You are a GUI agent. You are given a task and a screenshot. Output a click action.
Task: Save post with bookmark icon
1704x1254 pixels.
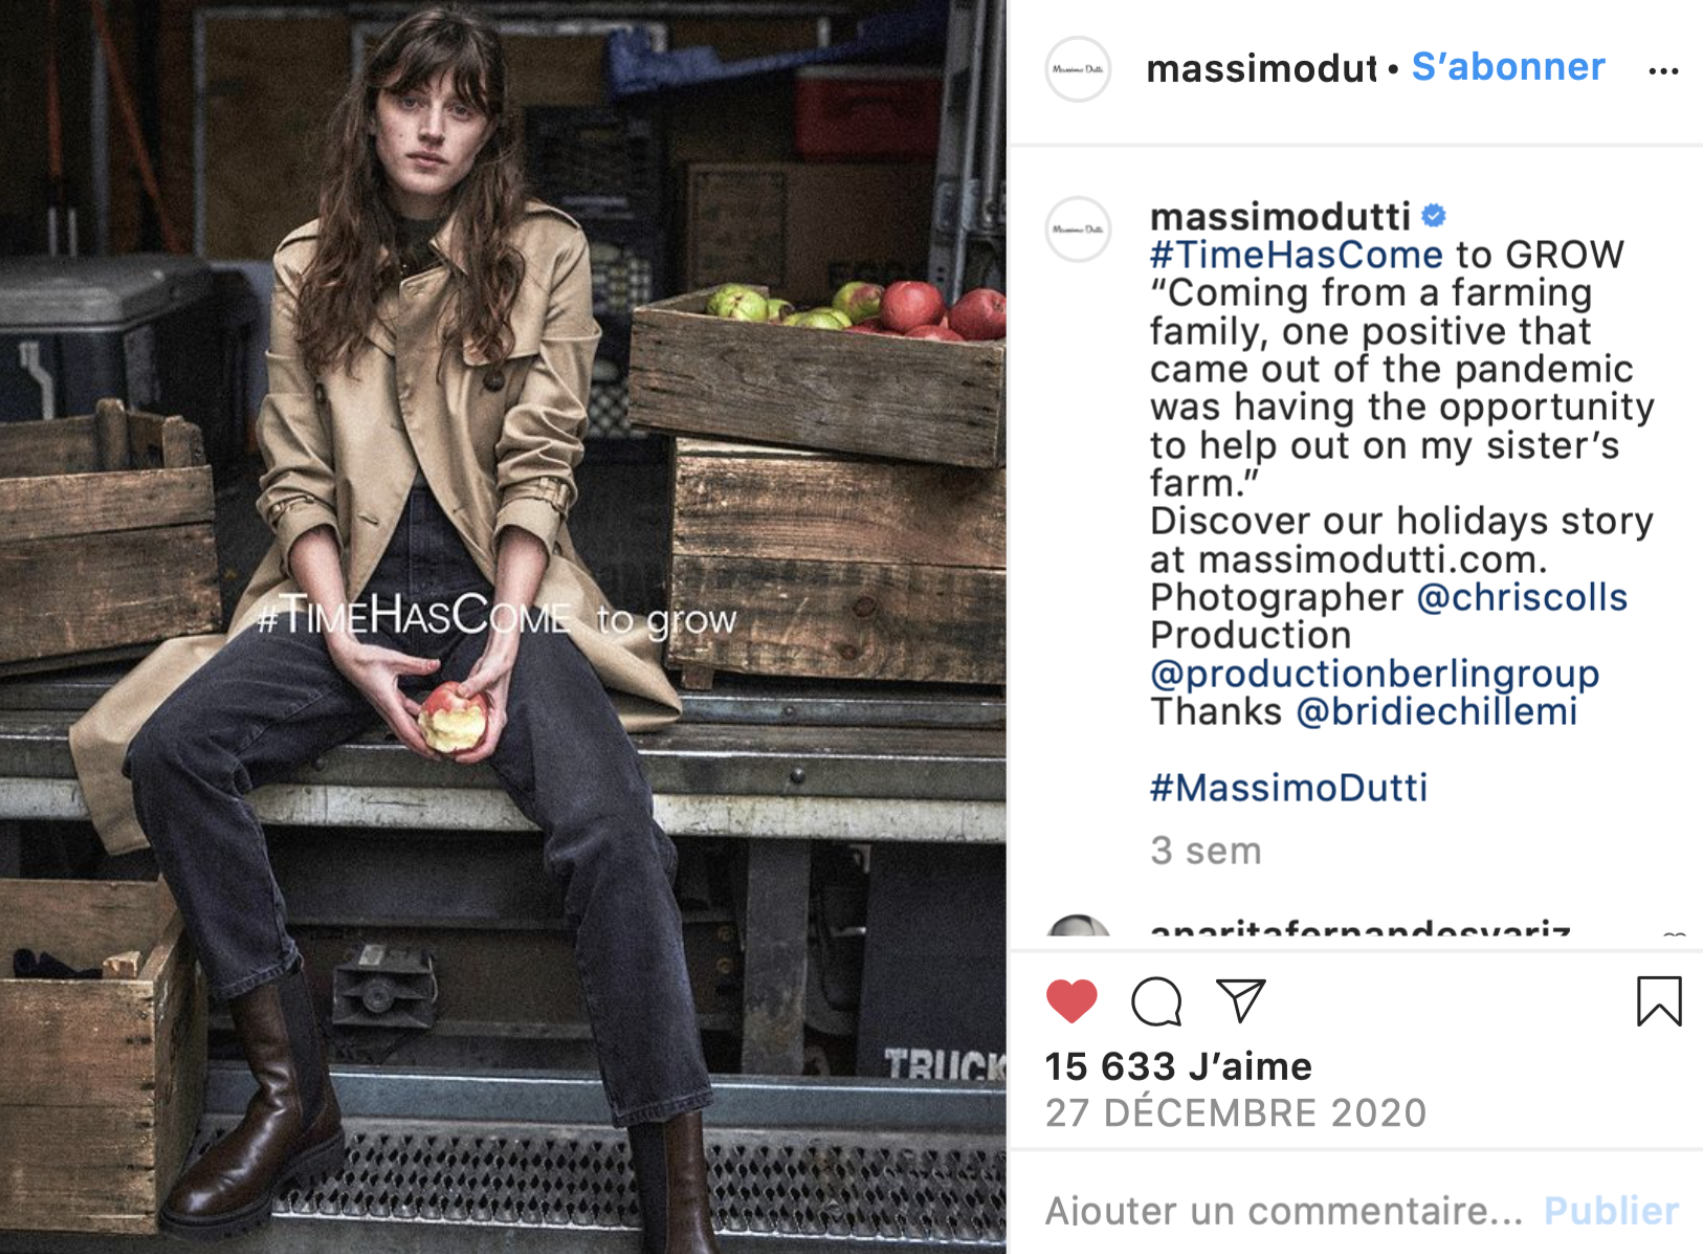[x=1659, y=1001]
